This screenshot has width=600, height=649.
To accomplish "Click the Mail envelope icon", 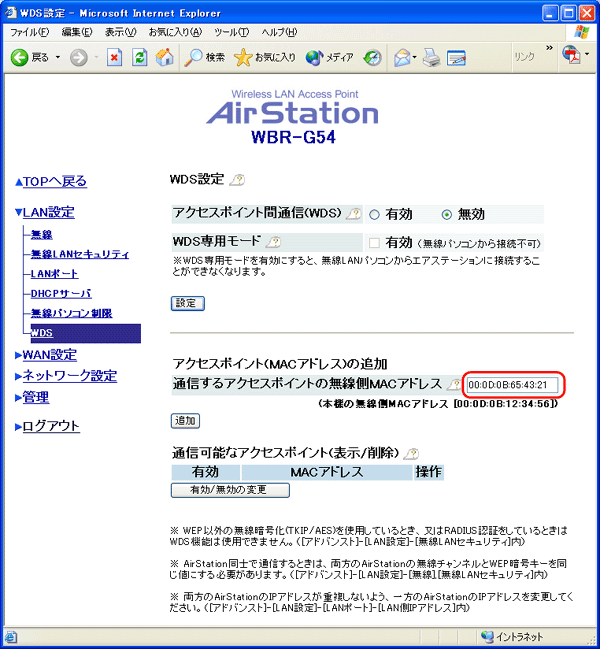I will pos(402,57).
